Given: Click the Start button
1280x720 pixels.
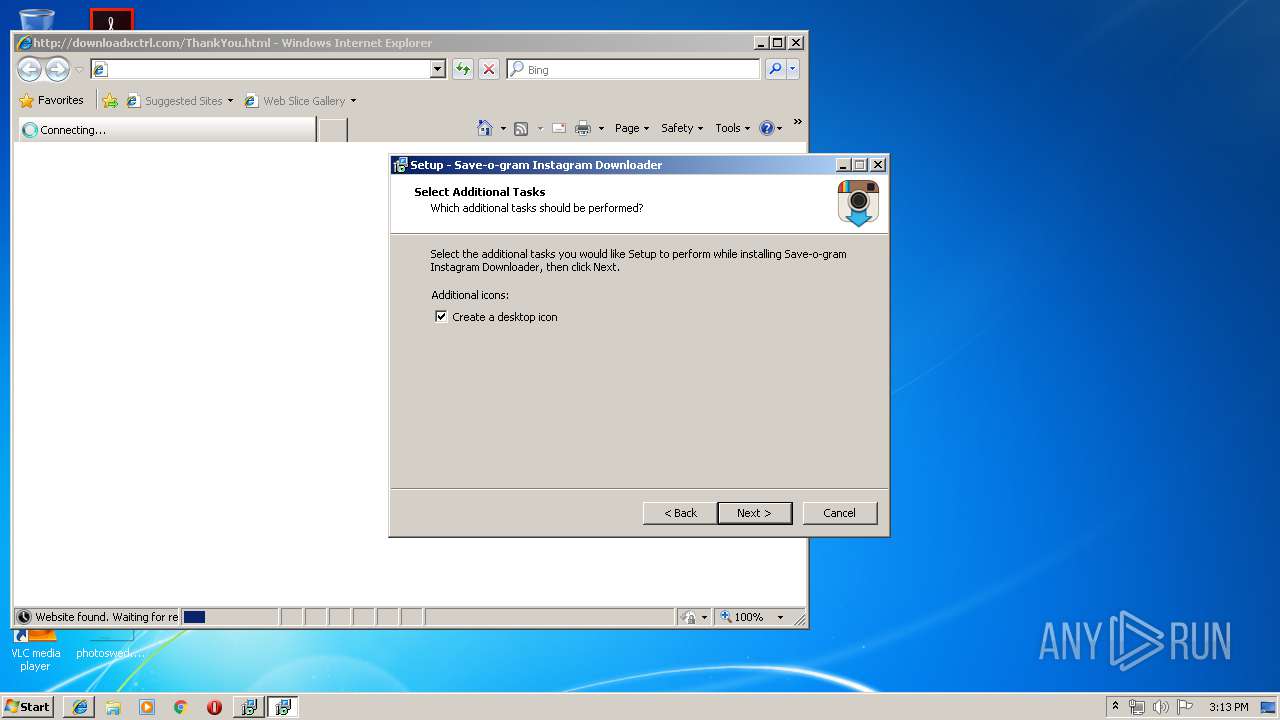Looking at the screenshot, I should point(28,706).
